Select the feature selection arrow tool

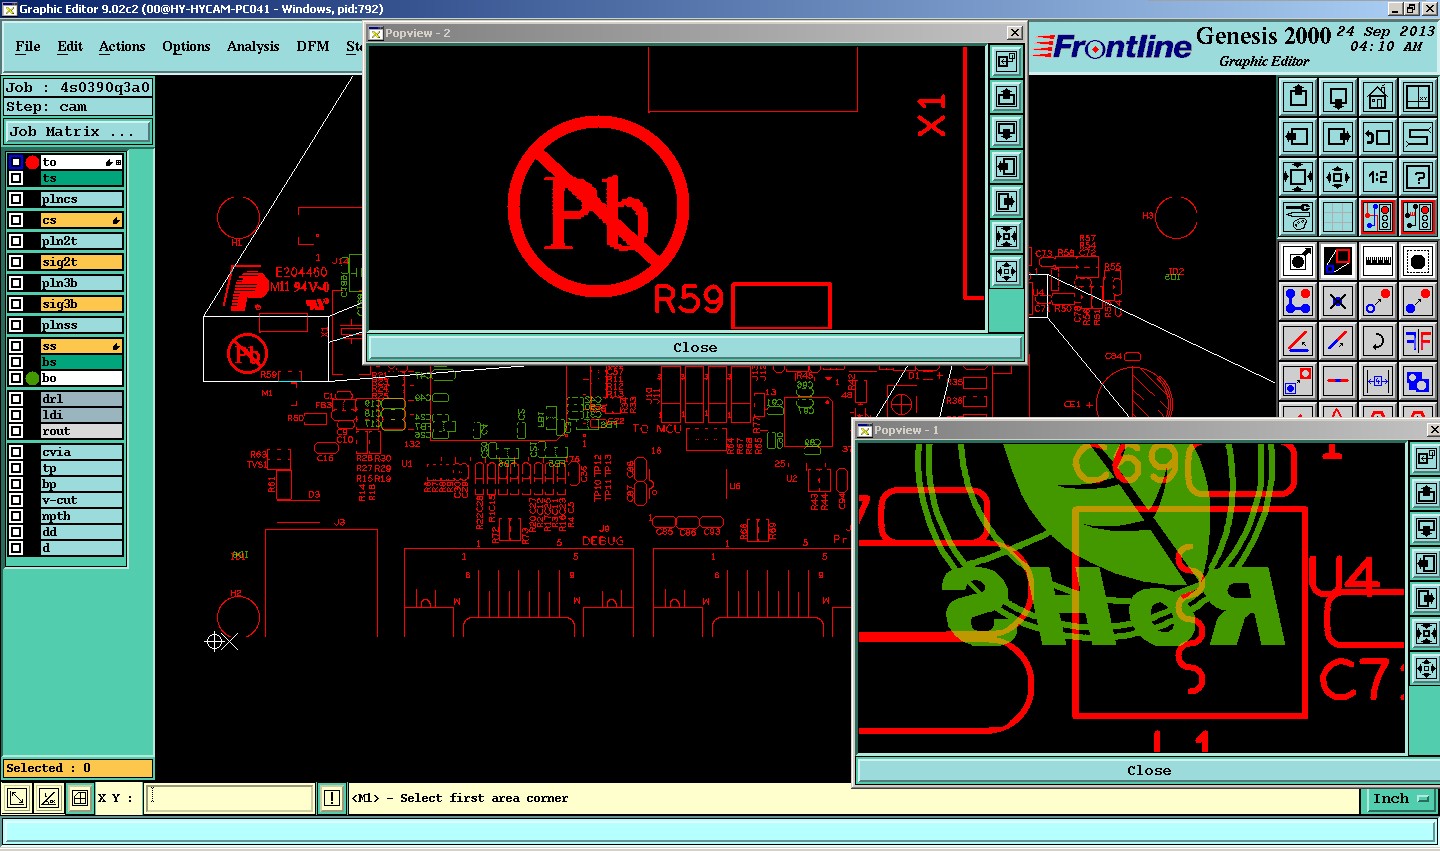coord(1298,261)
